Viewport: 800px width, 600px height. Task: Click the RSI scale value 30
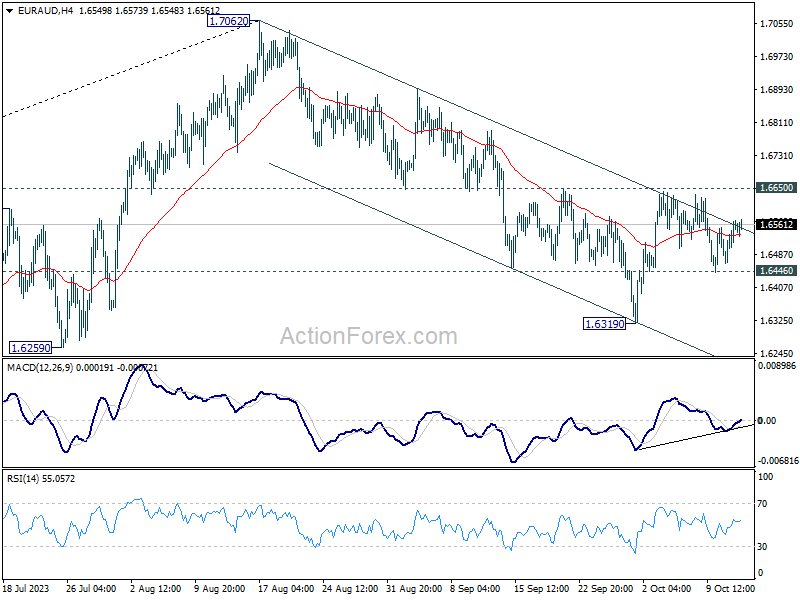pos(762,546)
